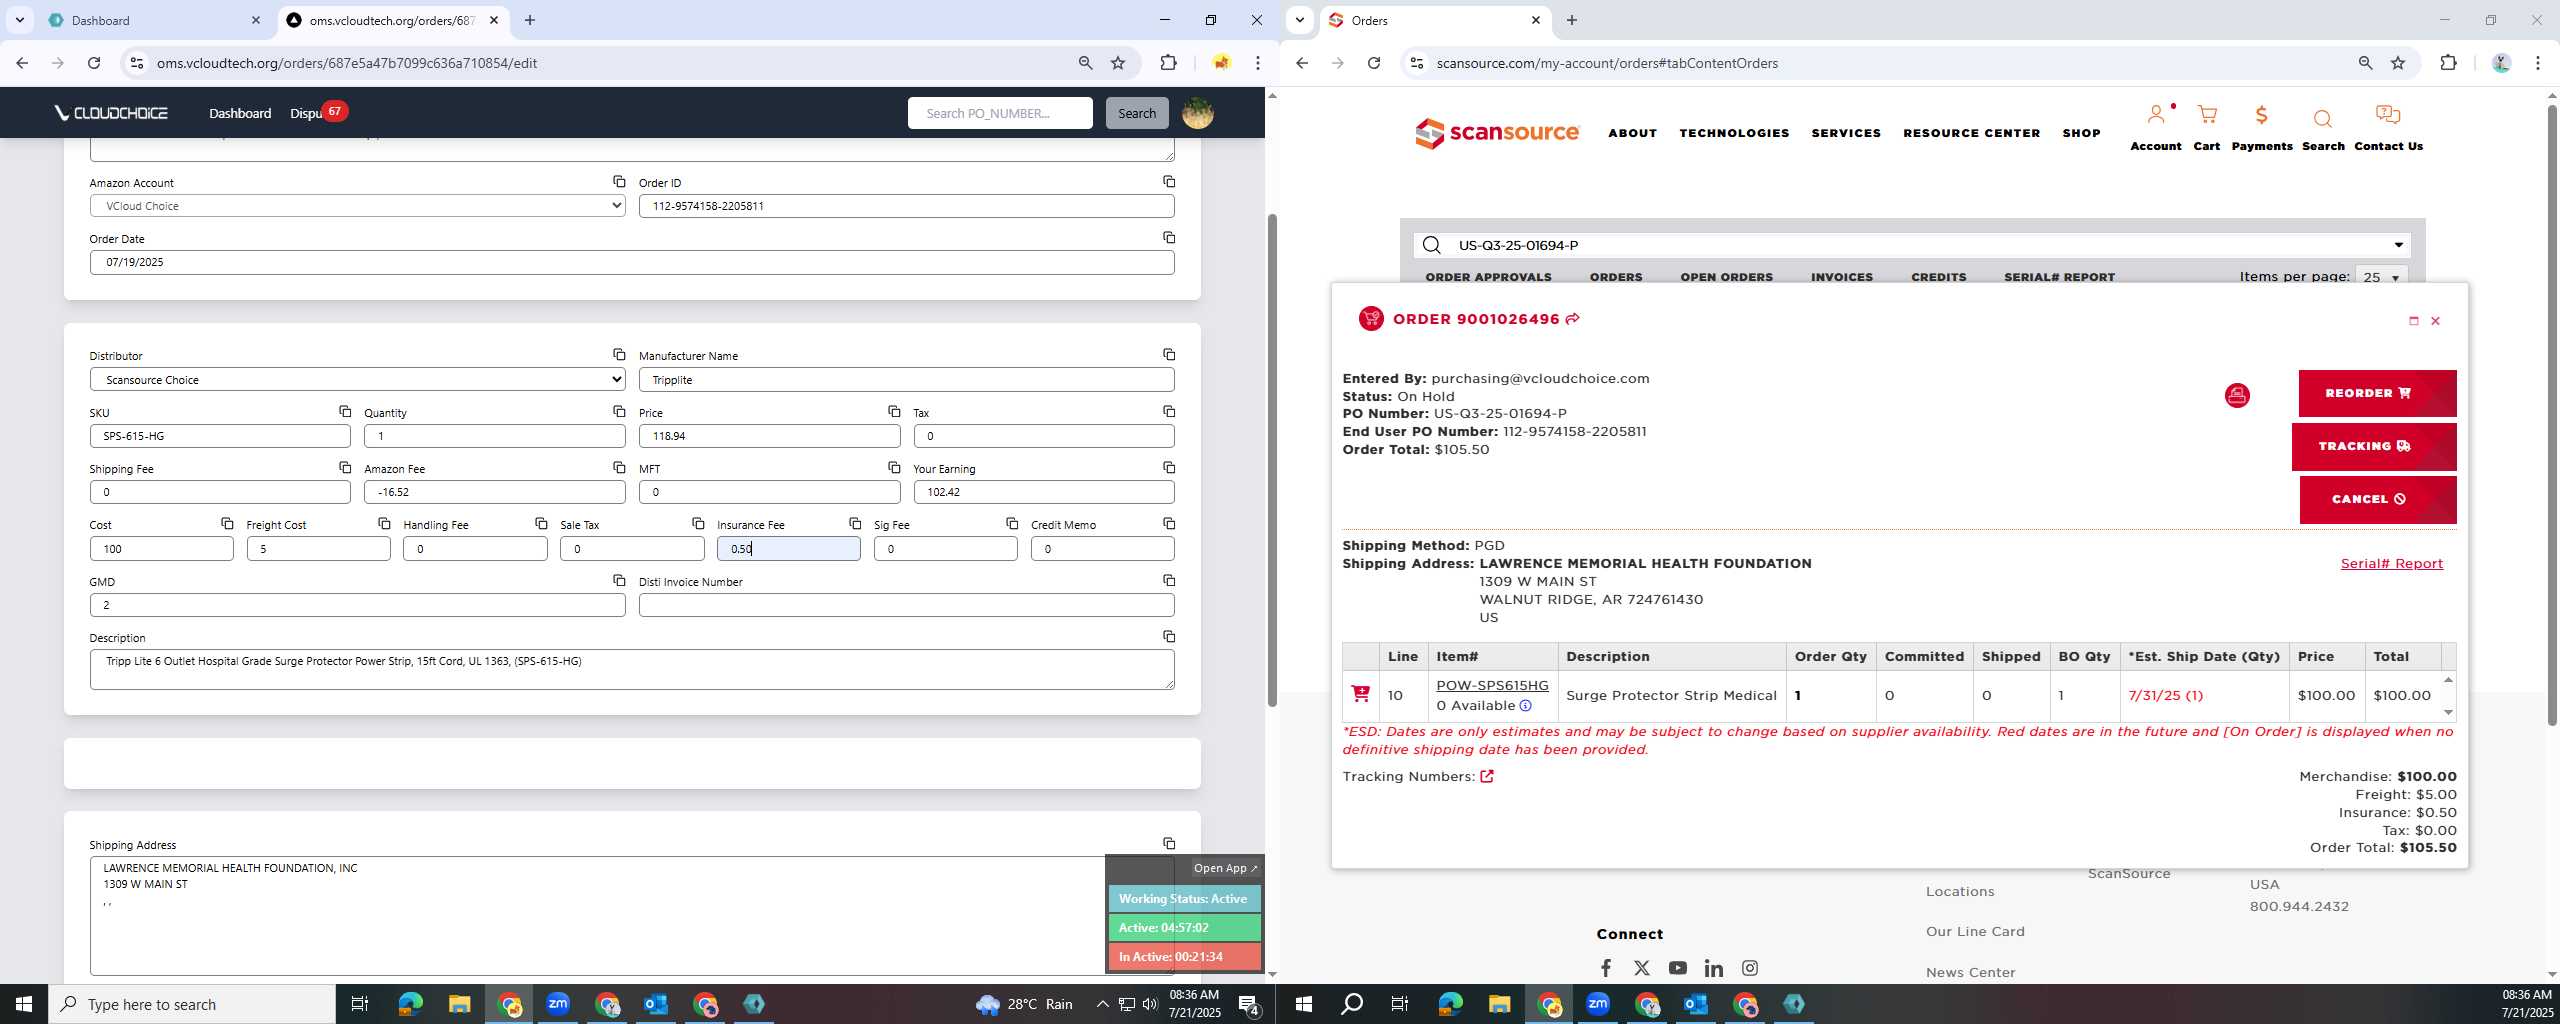Open Technologies menu on ScanSource
Image resolution: width=2560 pixels, height=1024 pixels.
point(1734,133)
